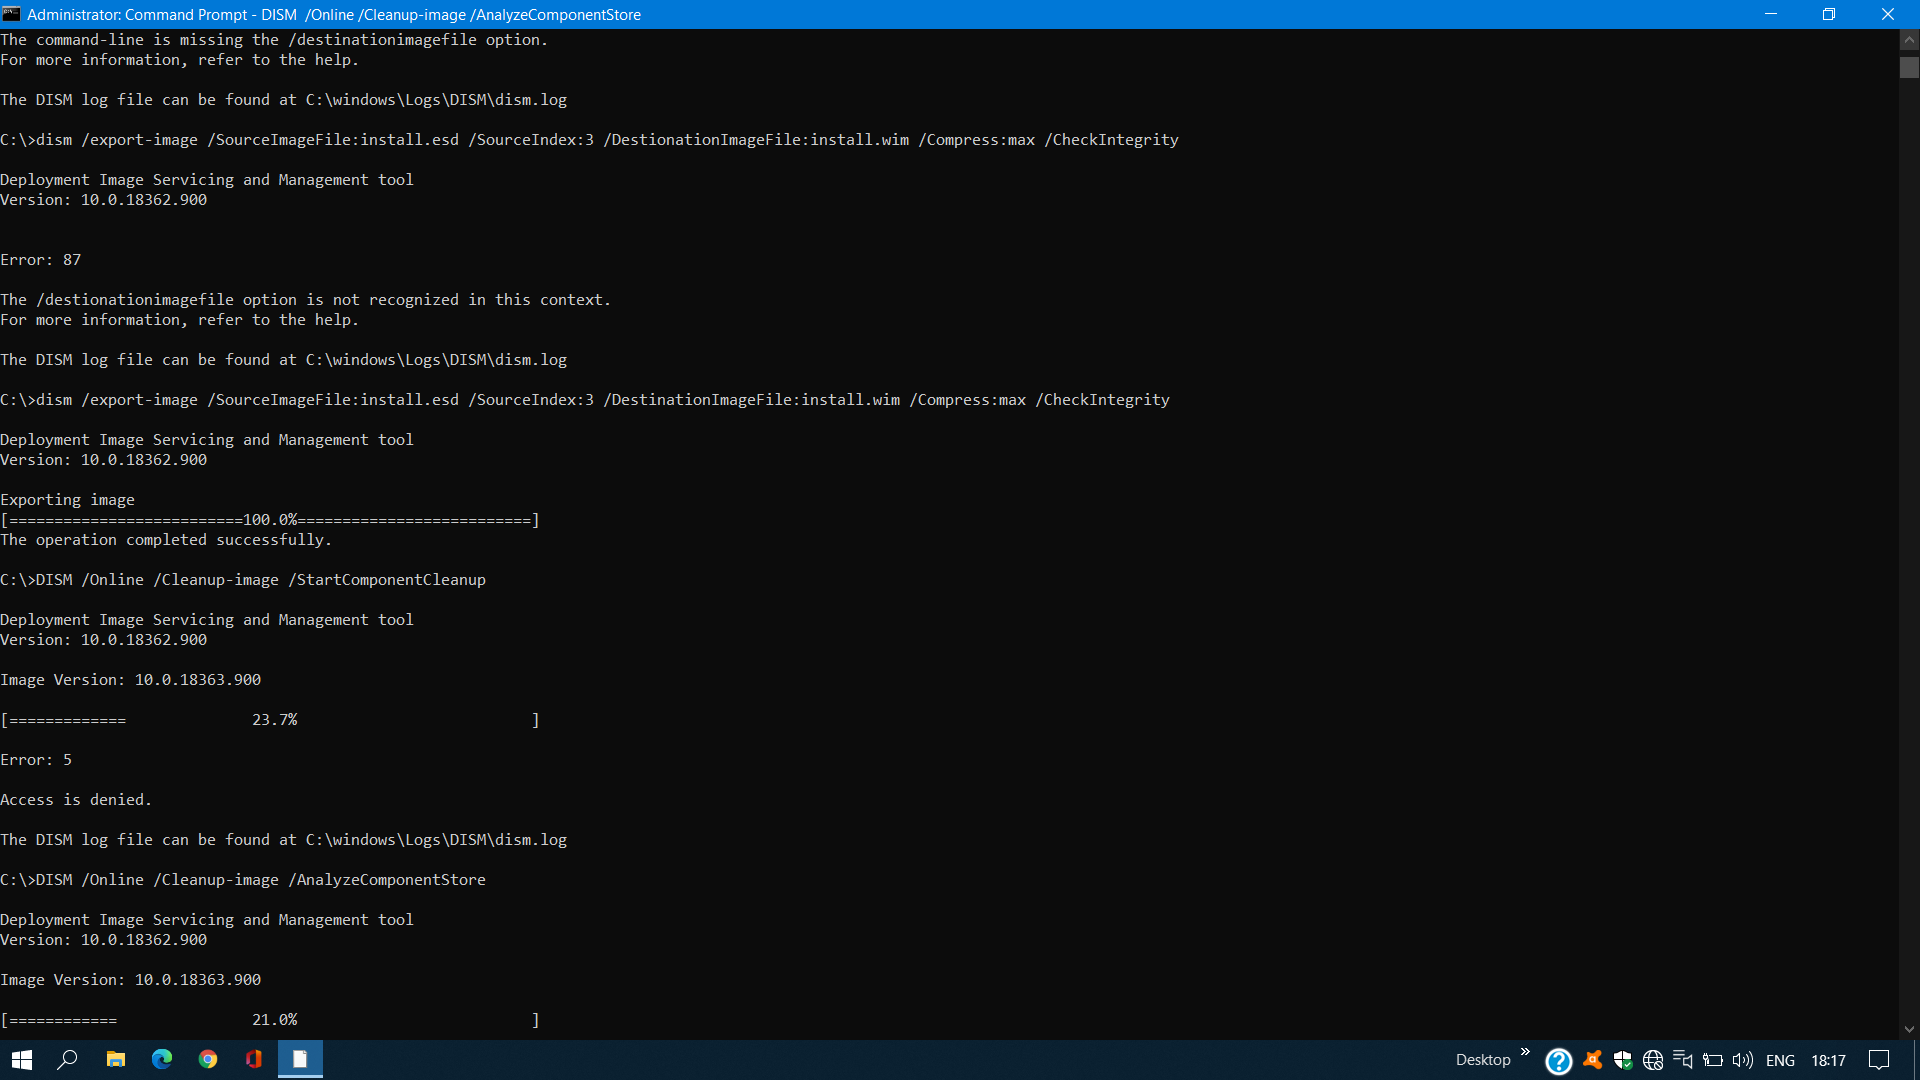Open the Windows Start menu
Screen dimensions: 1920x1080
pyautogui.click(x=22, y=1059)
